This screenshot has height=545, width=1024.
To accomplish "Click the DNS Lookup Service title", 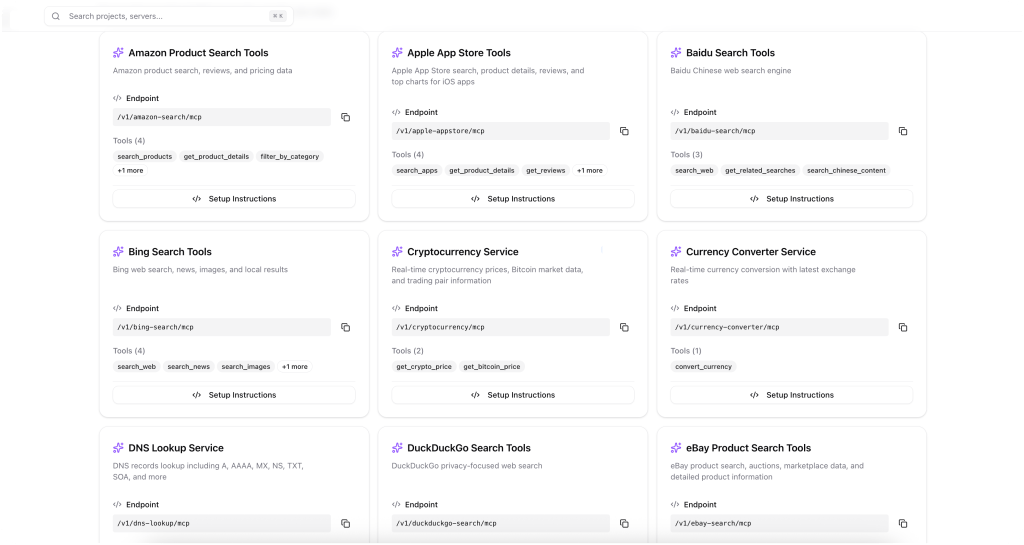I will pyautogui.click(x=176, y=448).
